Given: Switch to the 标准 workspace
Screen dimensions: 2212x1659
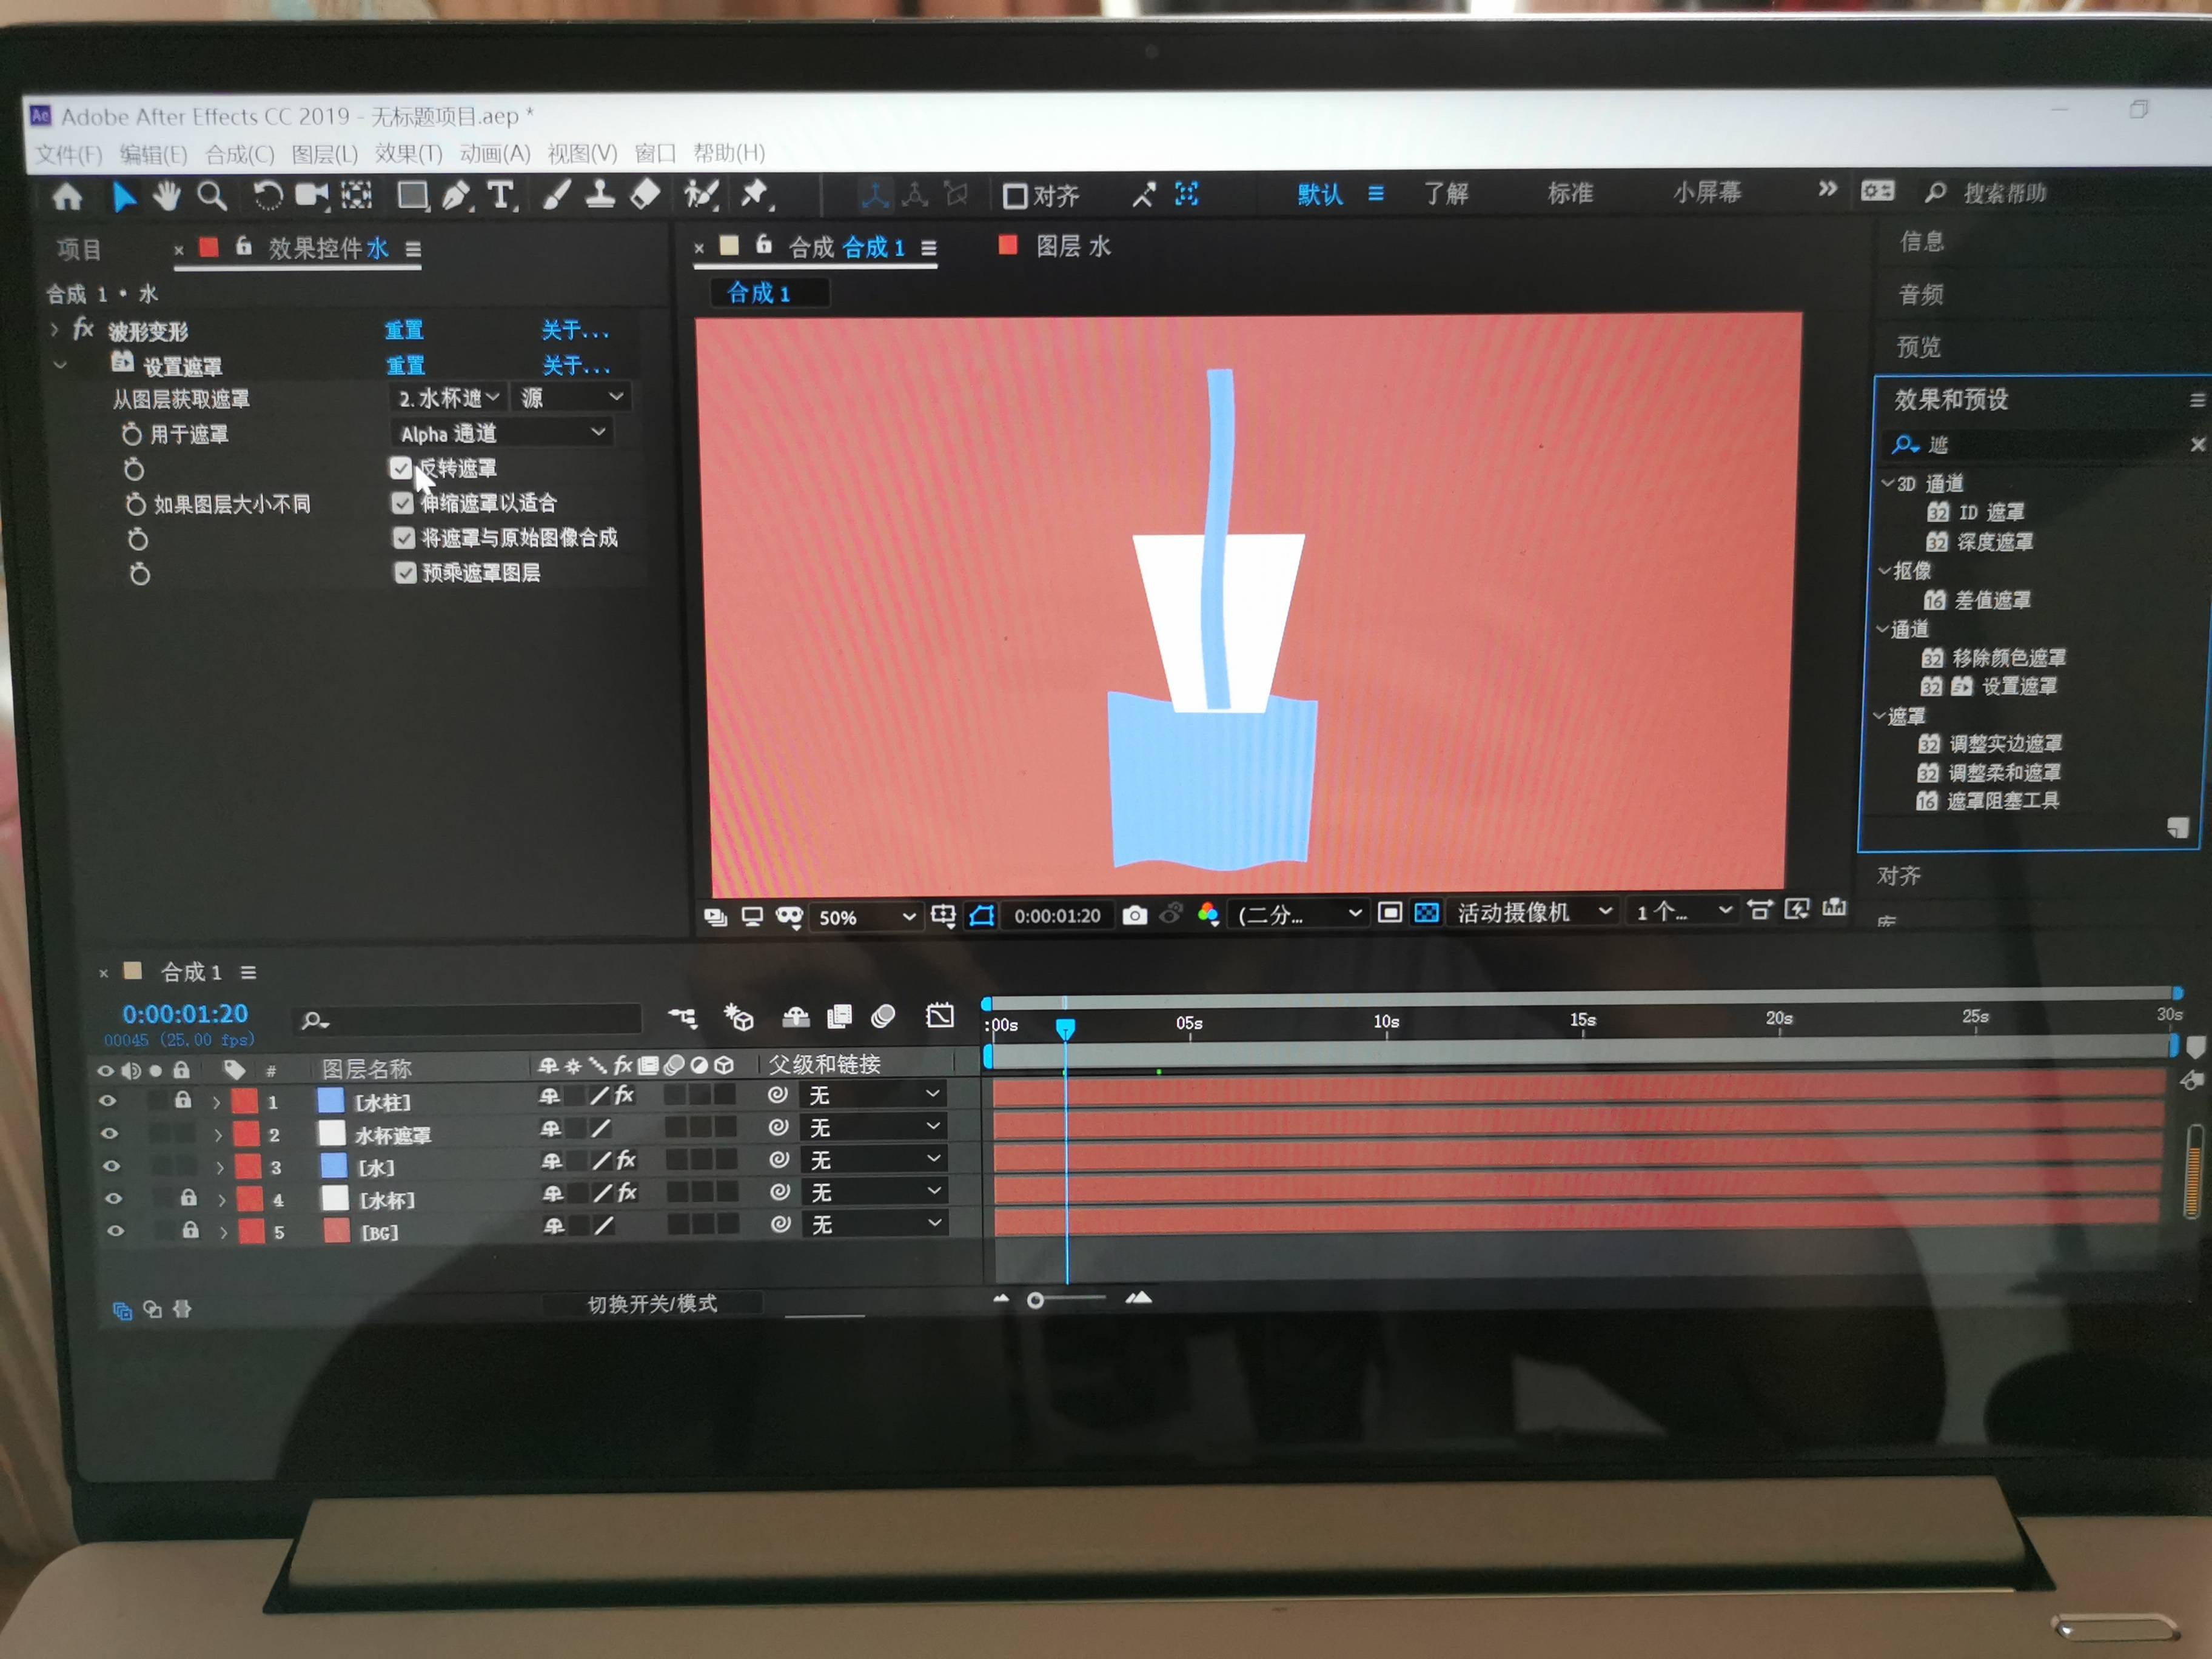Looking at the screenshot, I should click(1570, 193).
